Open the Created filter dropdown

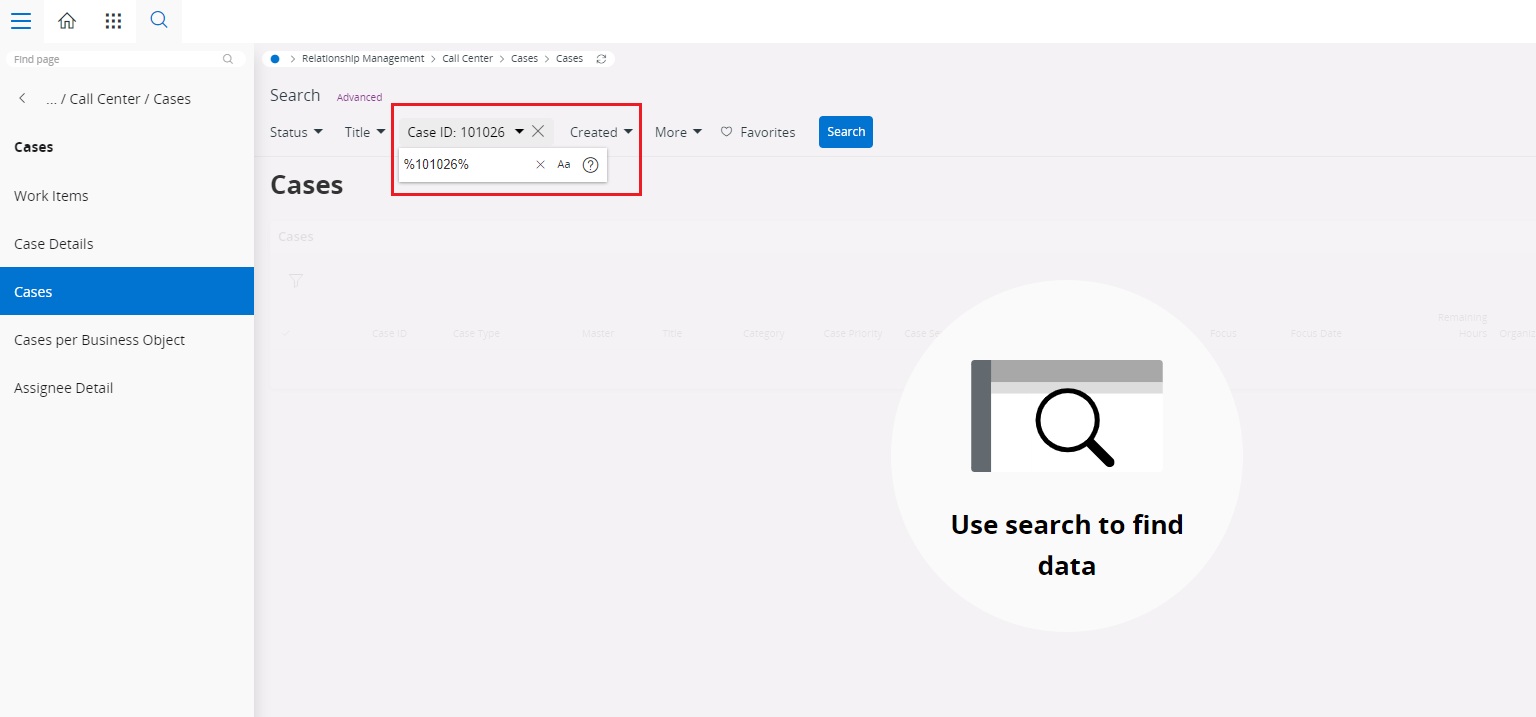tap(601, 132)
